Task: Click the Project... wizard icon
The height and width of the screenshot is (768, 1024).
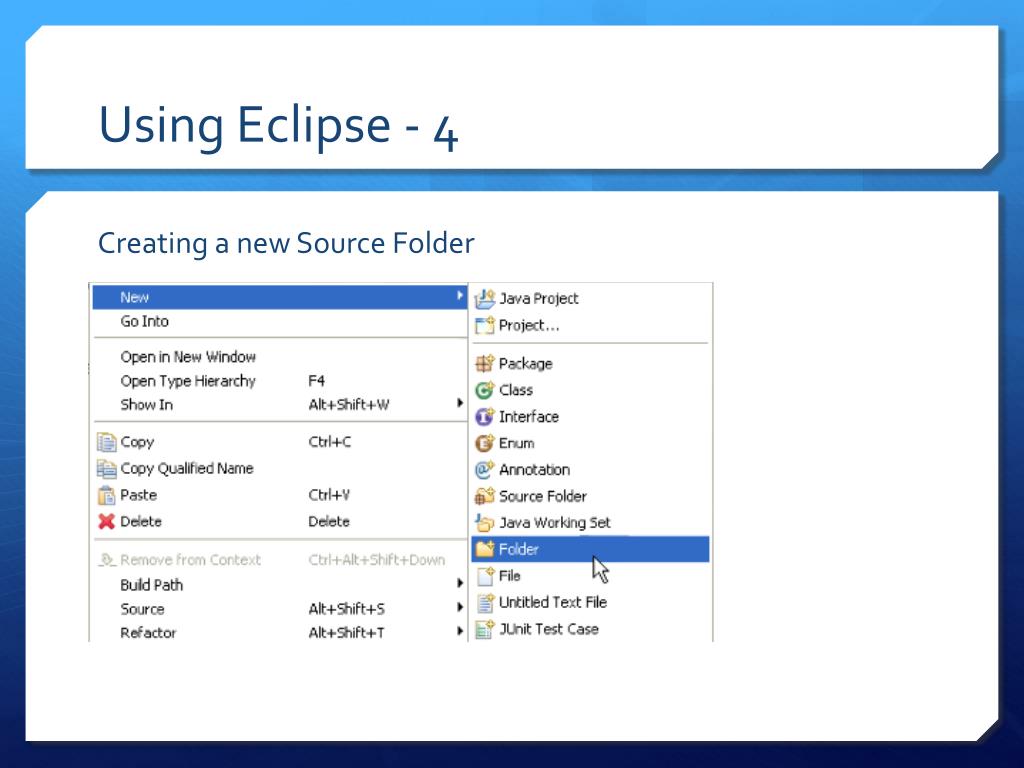Action: (485, 325)
